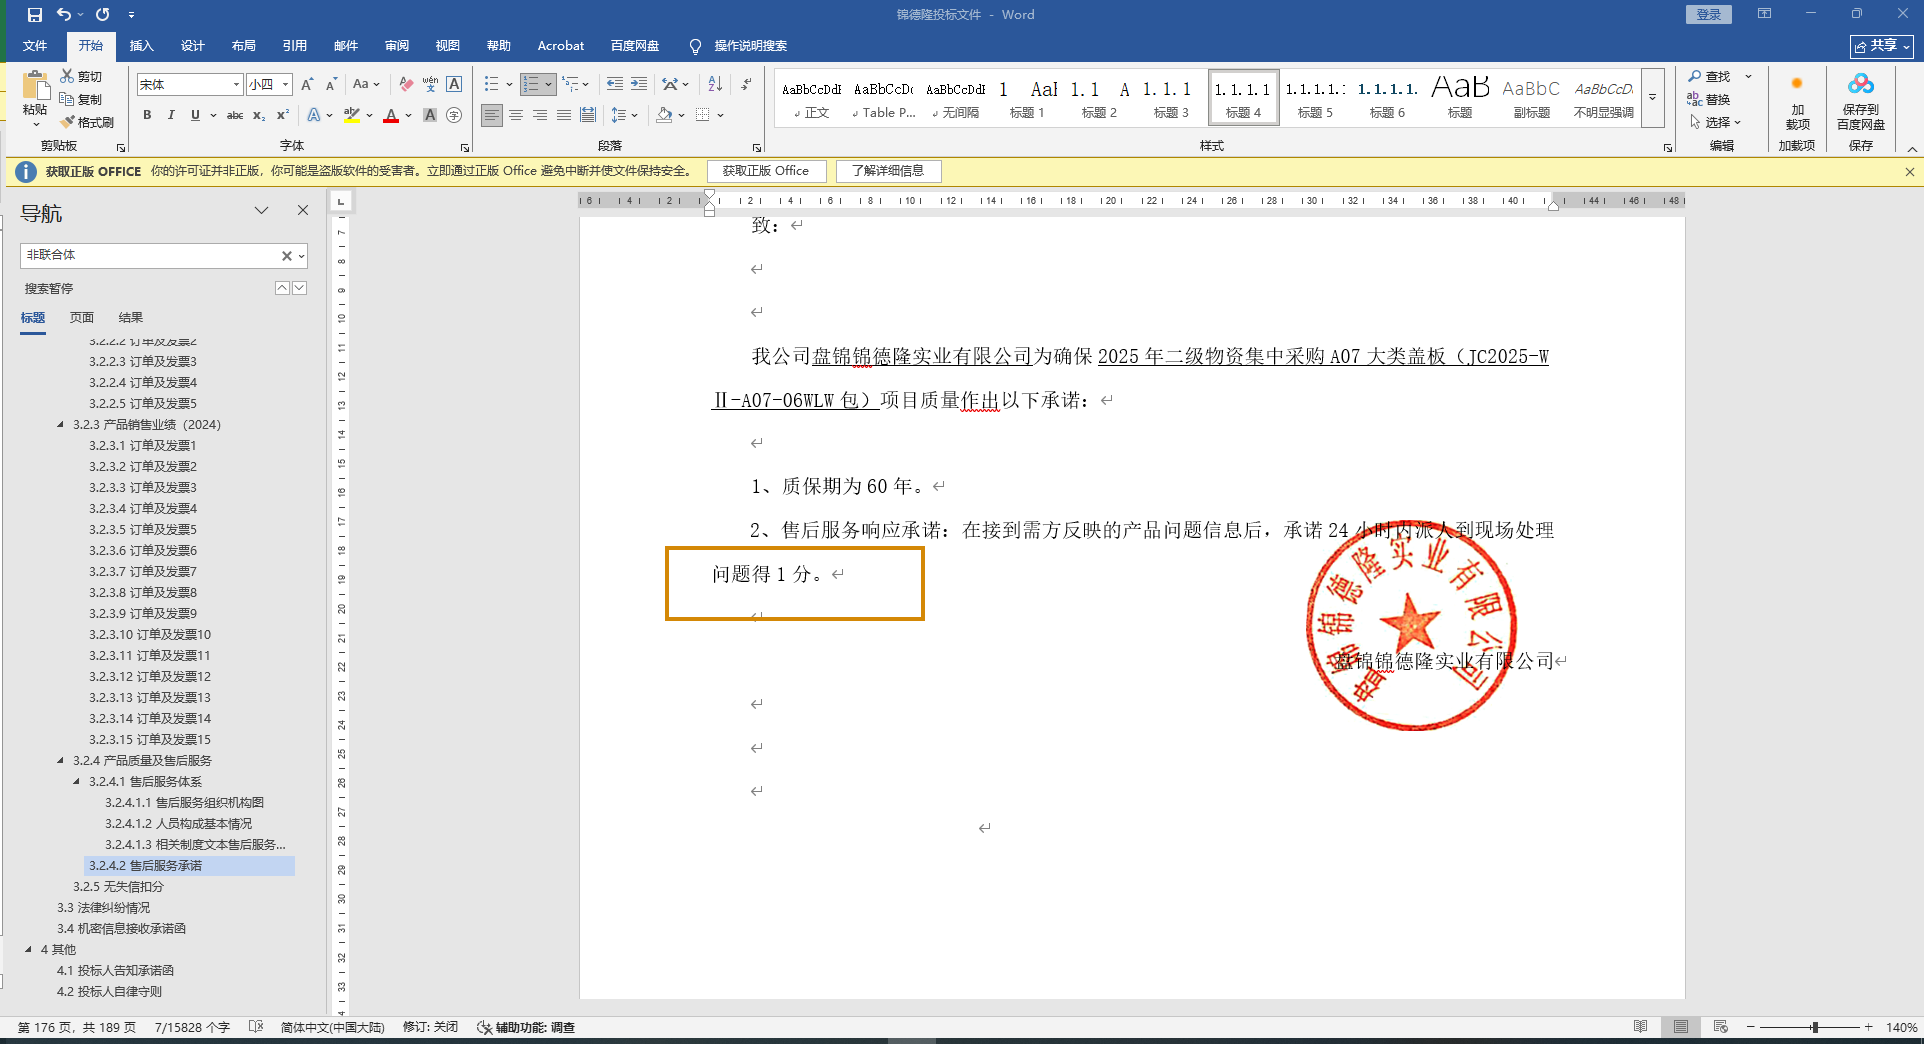The image size is (1924, 1044).
Task: Apply distributed alignment to paragraph
Action: click(x=588, y=115)
